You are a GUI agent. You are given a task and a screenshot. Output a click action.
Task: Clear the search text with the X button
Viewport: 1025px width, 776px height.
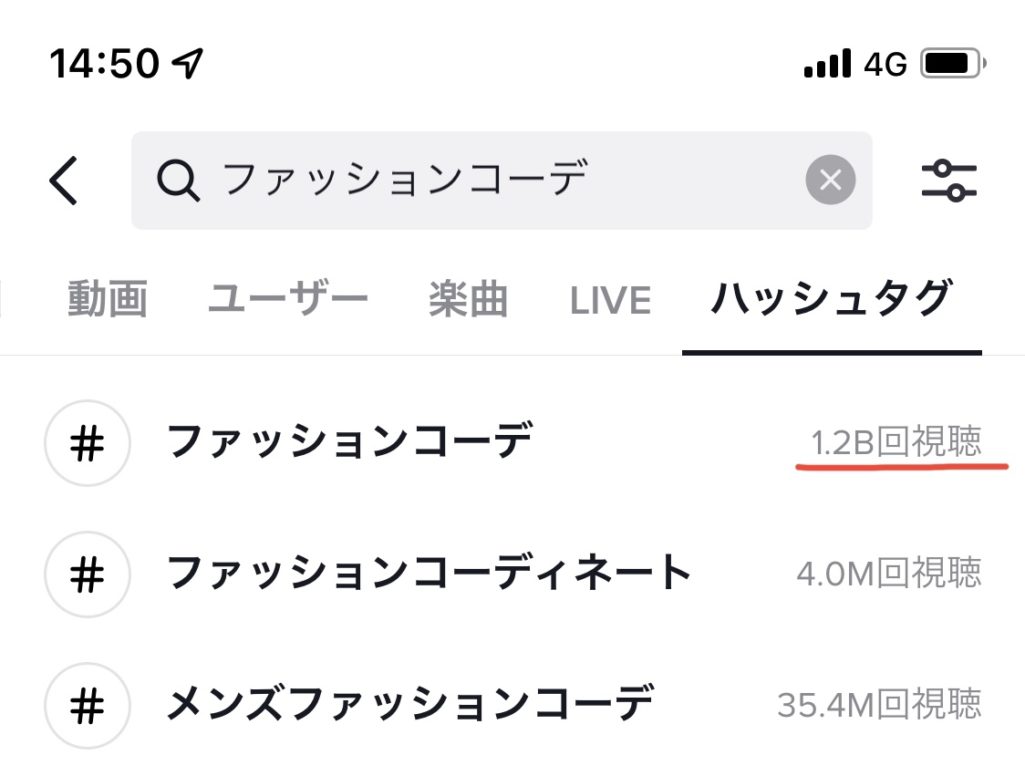(x=830, y=180)
